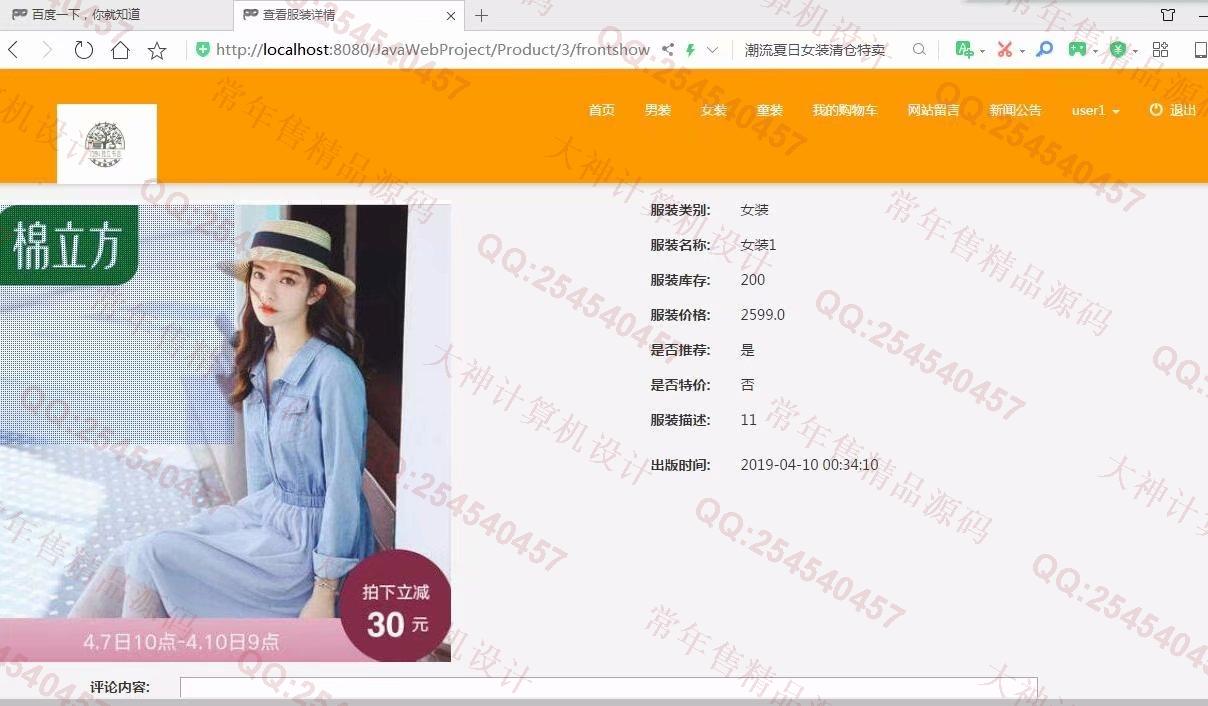Open the dropdown next to the scissors icon
The height and width of the screenshot is (706, 1208).
click(x=1022, y=51)
